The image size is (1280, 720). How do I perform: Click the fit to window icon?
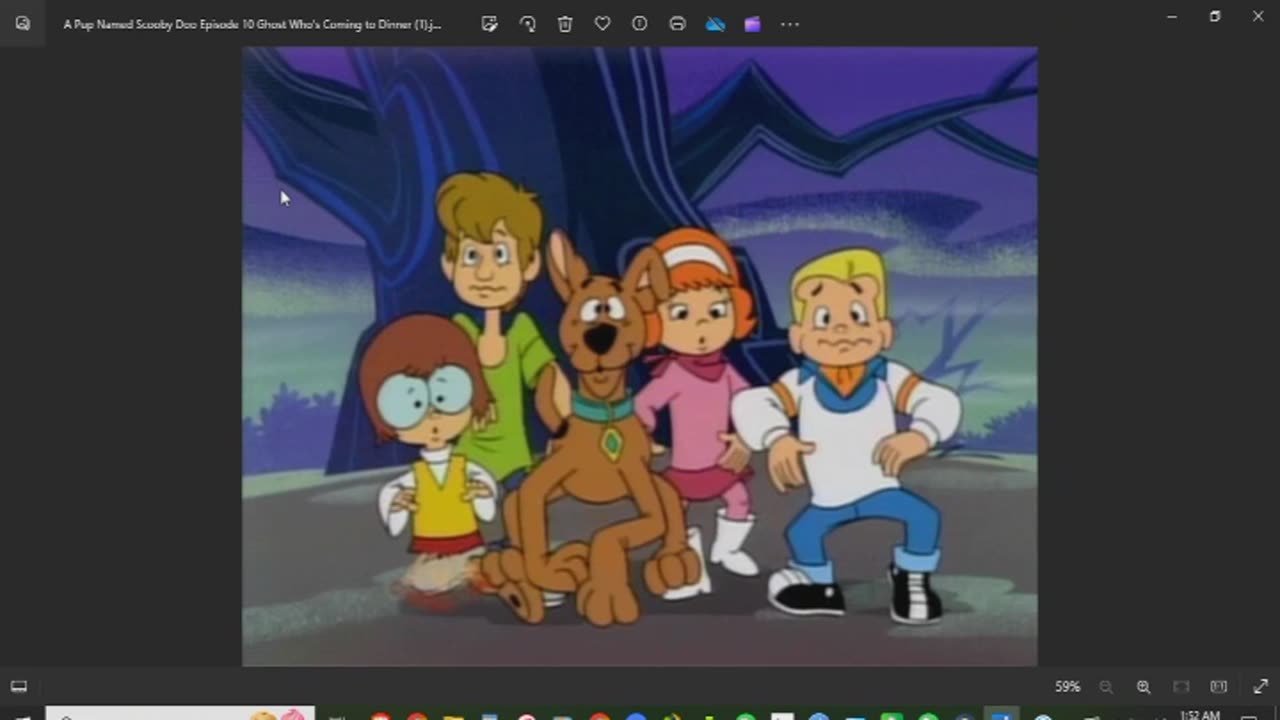1181,687
